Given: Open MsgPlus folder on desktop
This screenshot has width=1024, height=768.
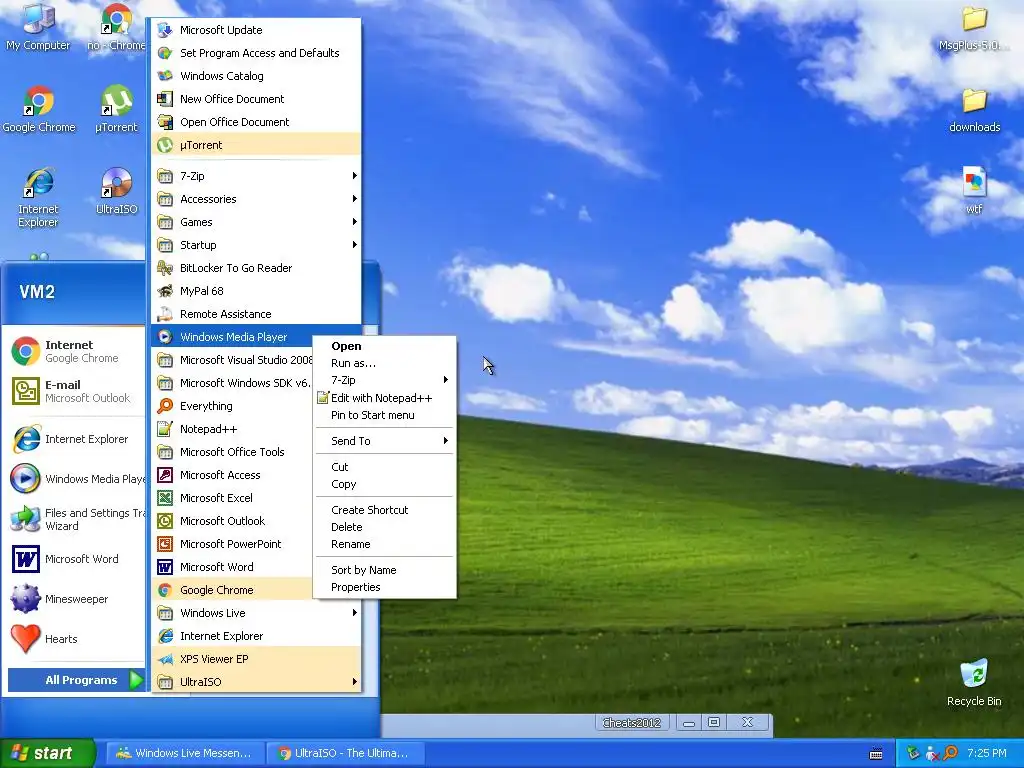Looking at the screenshot, I should point(974,27).
